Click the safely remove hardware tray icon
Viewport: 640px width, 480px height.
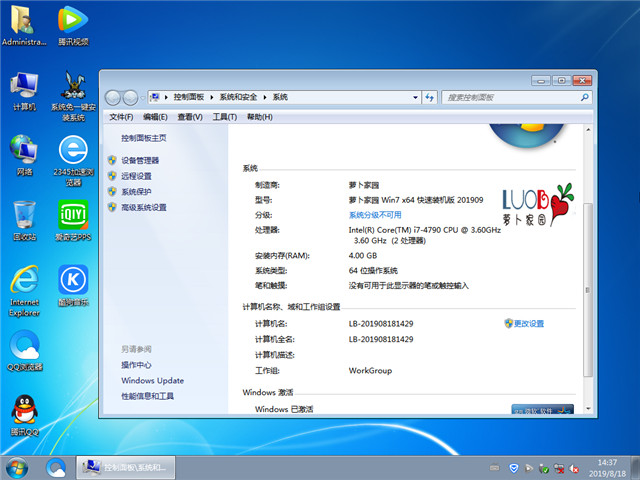tap(544, 469)
